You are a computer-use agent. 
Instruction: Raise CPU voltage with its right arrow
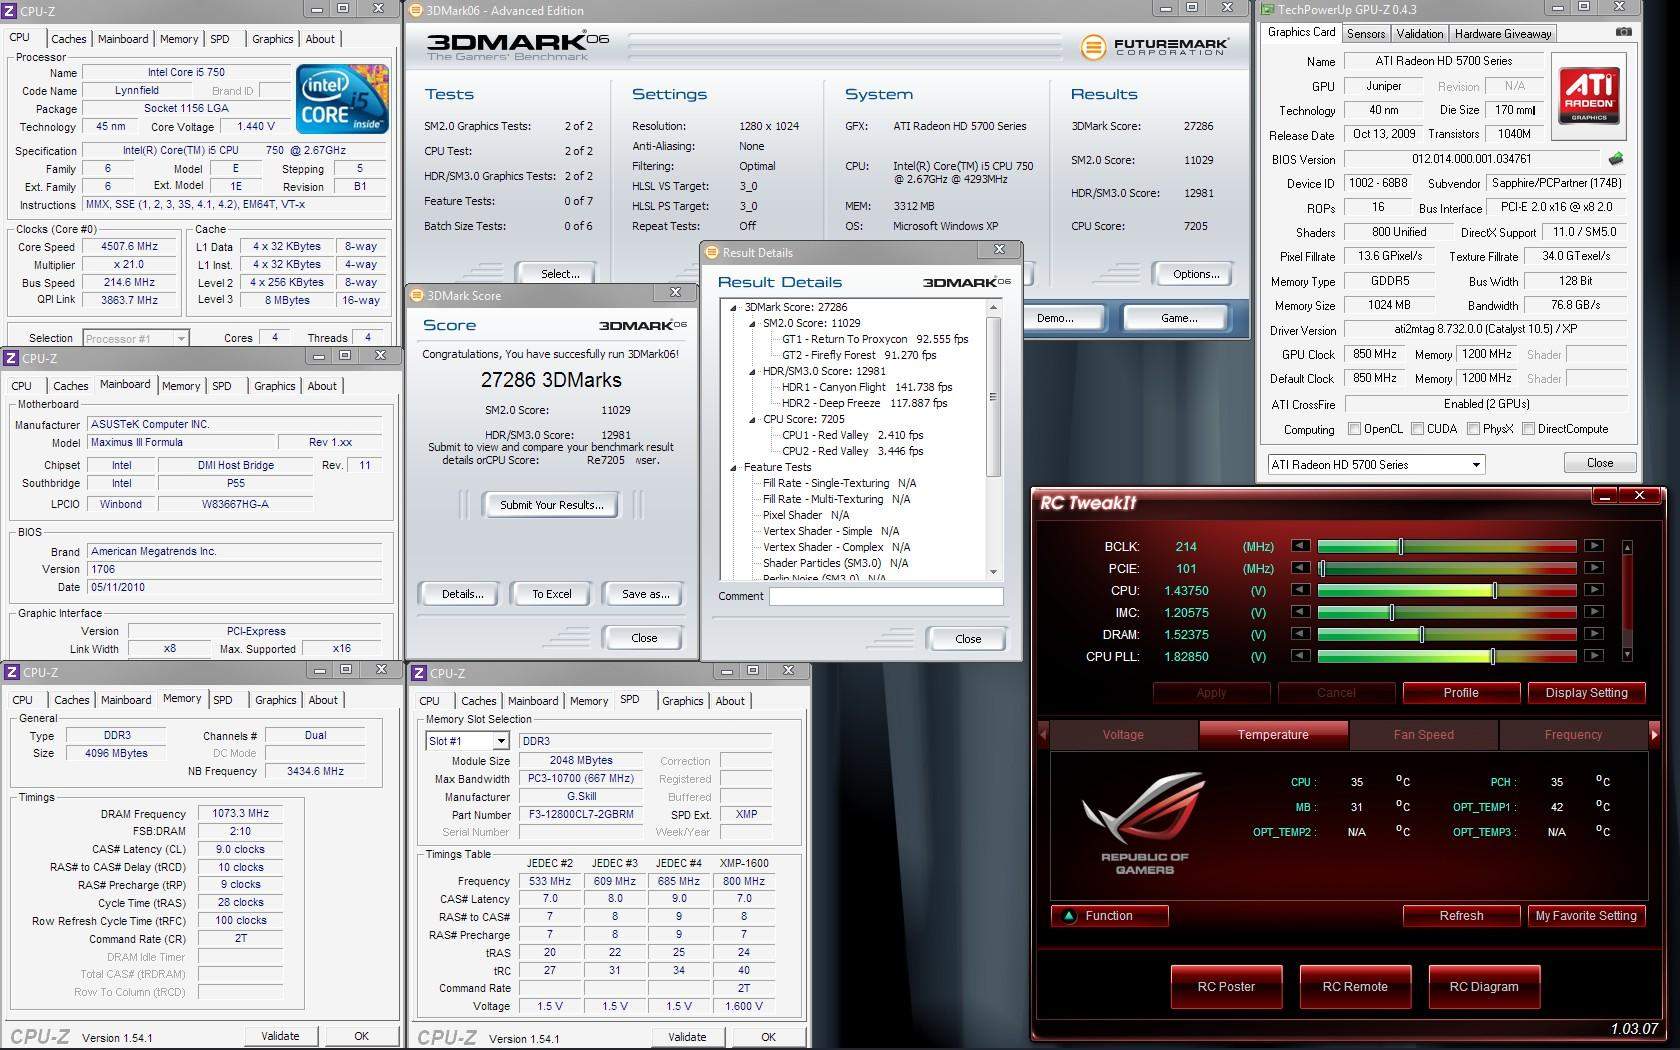tap(1594, 590)
